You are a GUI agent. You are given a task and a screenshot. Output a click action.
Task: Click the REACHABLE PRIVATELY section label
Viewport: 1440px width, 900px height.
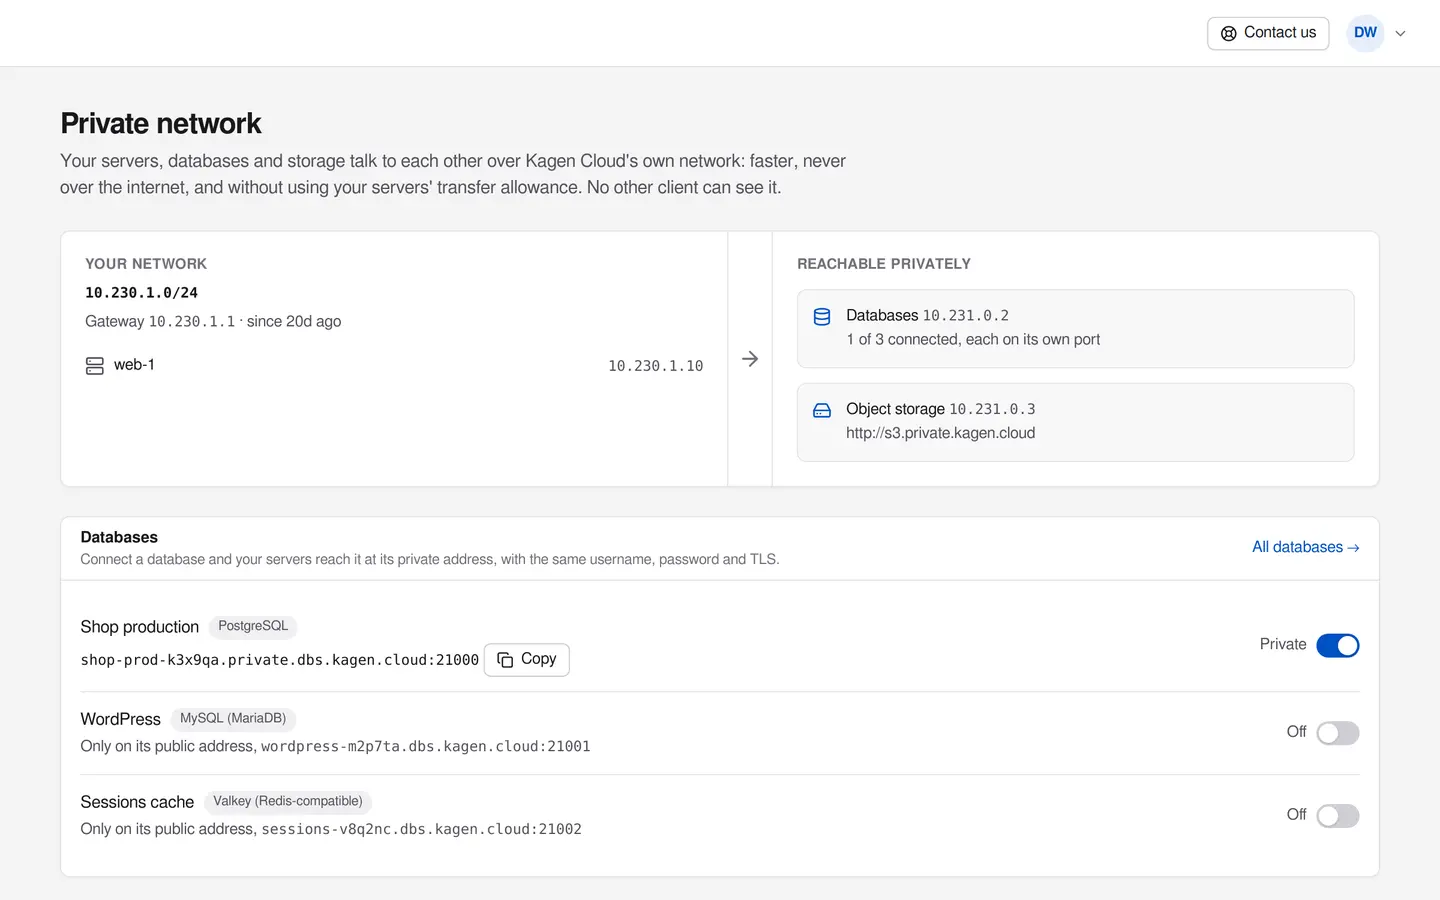tap(884, 264)
